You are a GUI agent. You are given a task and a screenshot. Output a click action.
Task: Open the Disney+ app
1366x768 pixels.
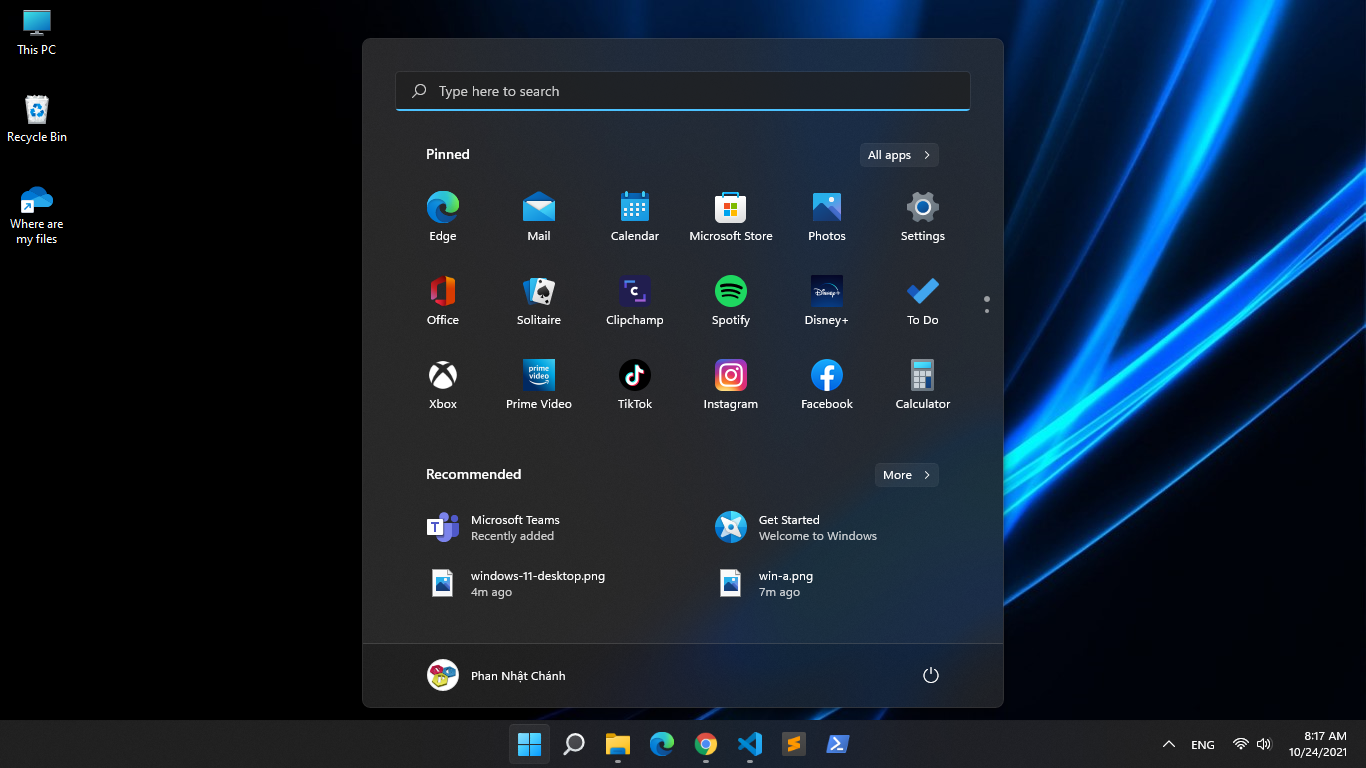click(x=827, y=301)
